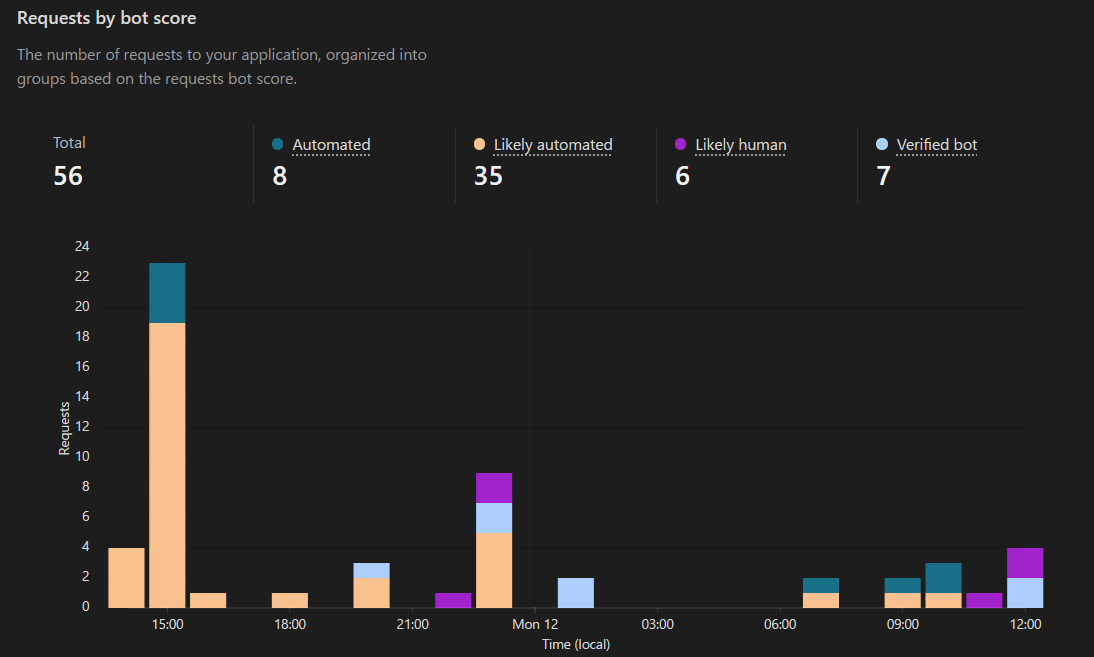1094x657 pixels.
Task: Open the Likely automated label
Action: coord(553,145)
